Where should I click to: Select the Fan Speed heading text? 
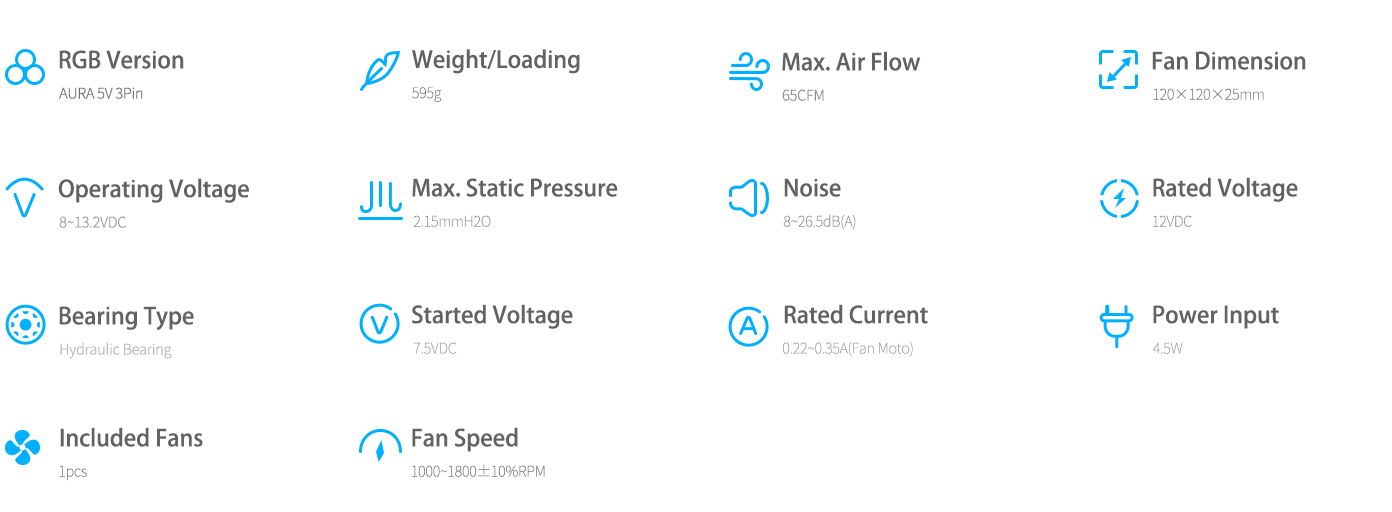(465, 439)
